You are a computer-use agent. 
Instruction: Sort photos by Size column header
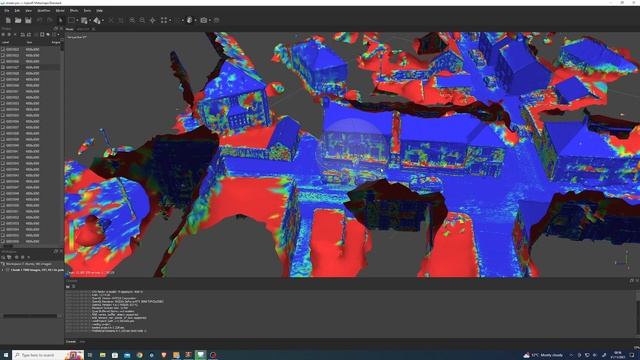coord(29,42)
